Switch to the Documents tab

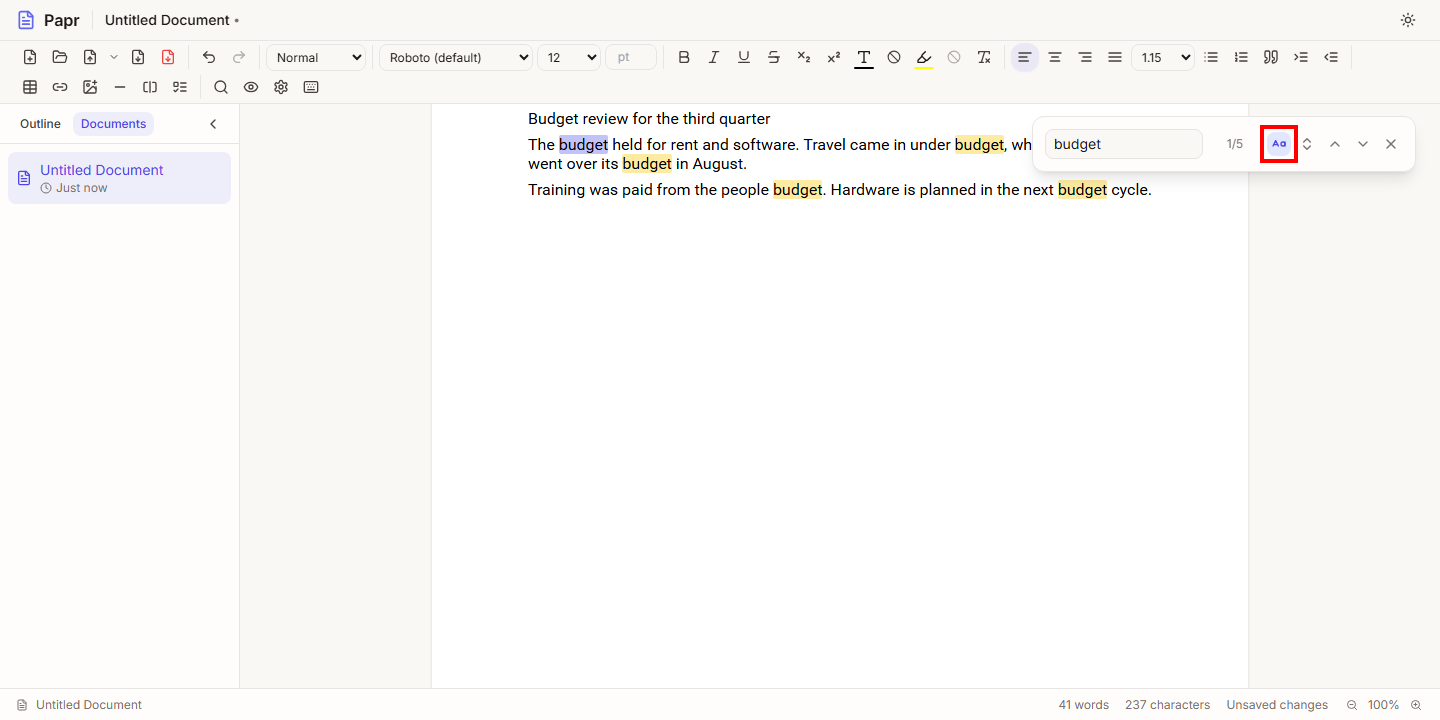114,124
